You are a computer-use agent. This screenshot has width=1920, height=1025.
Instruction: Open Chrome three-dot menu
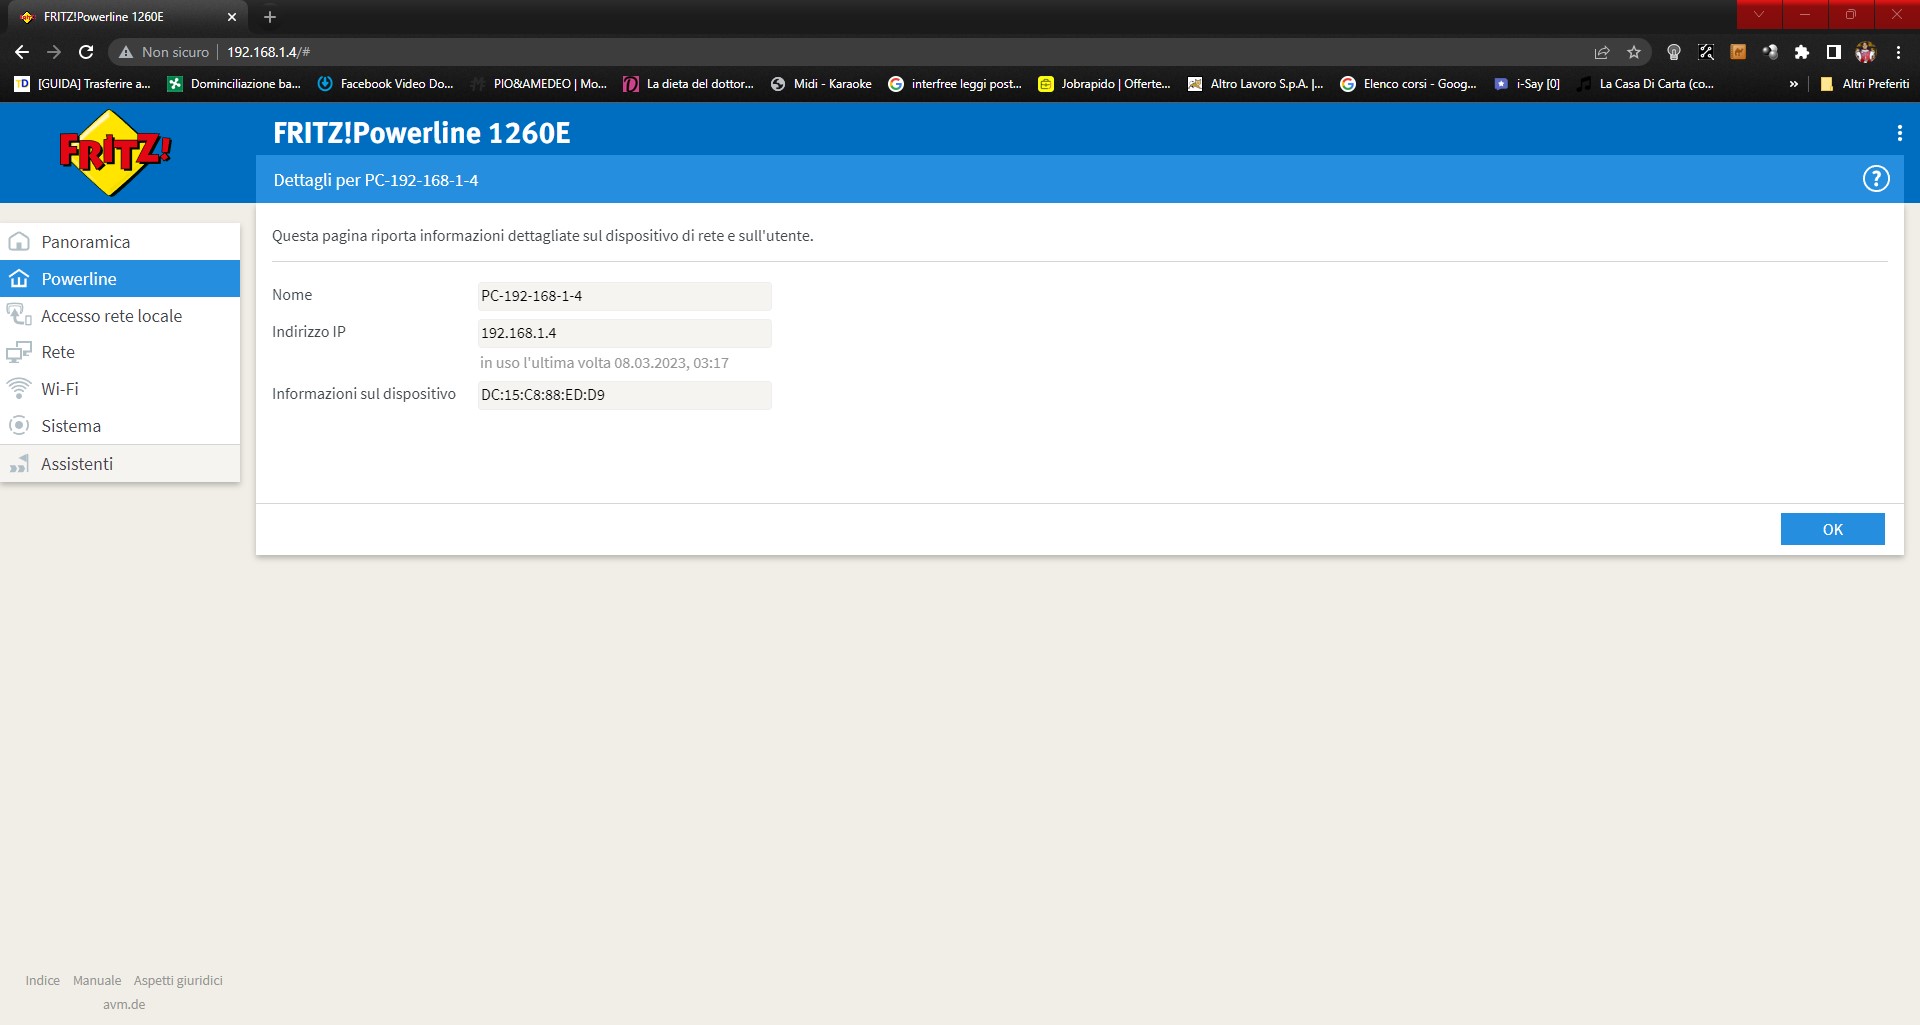tap(1898, 52)
